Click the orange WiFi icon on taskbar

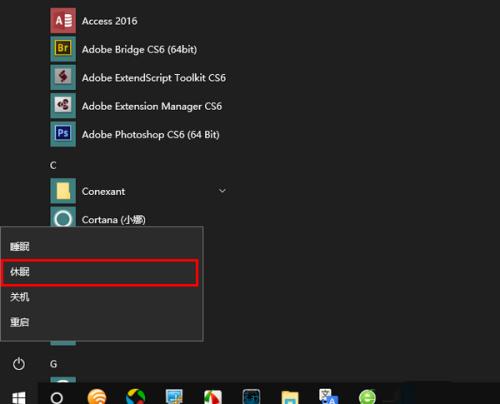click(x=97, y=397)
